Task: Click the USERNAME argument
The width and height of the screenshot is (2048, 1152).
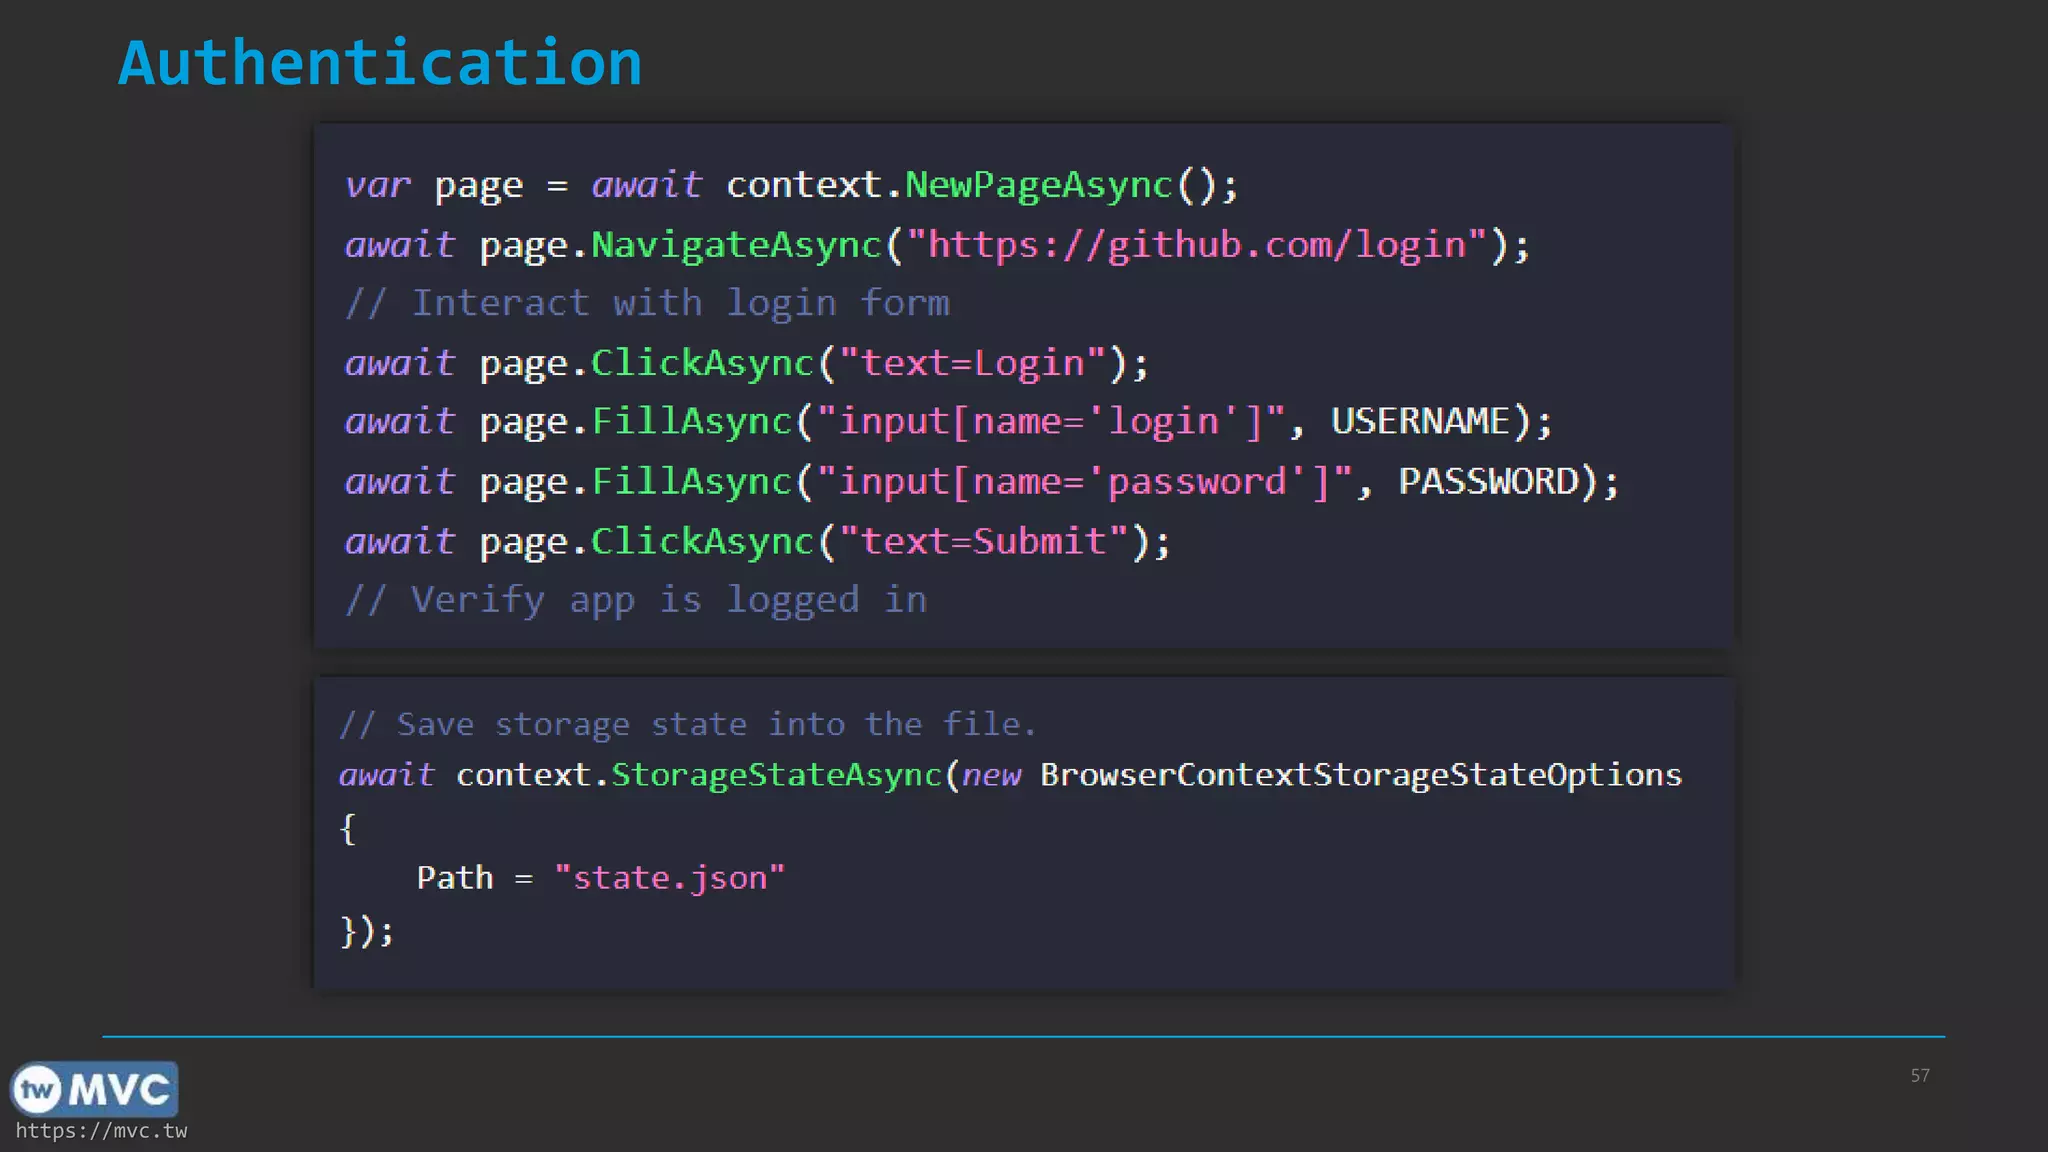Action: point(1420,421)
